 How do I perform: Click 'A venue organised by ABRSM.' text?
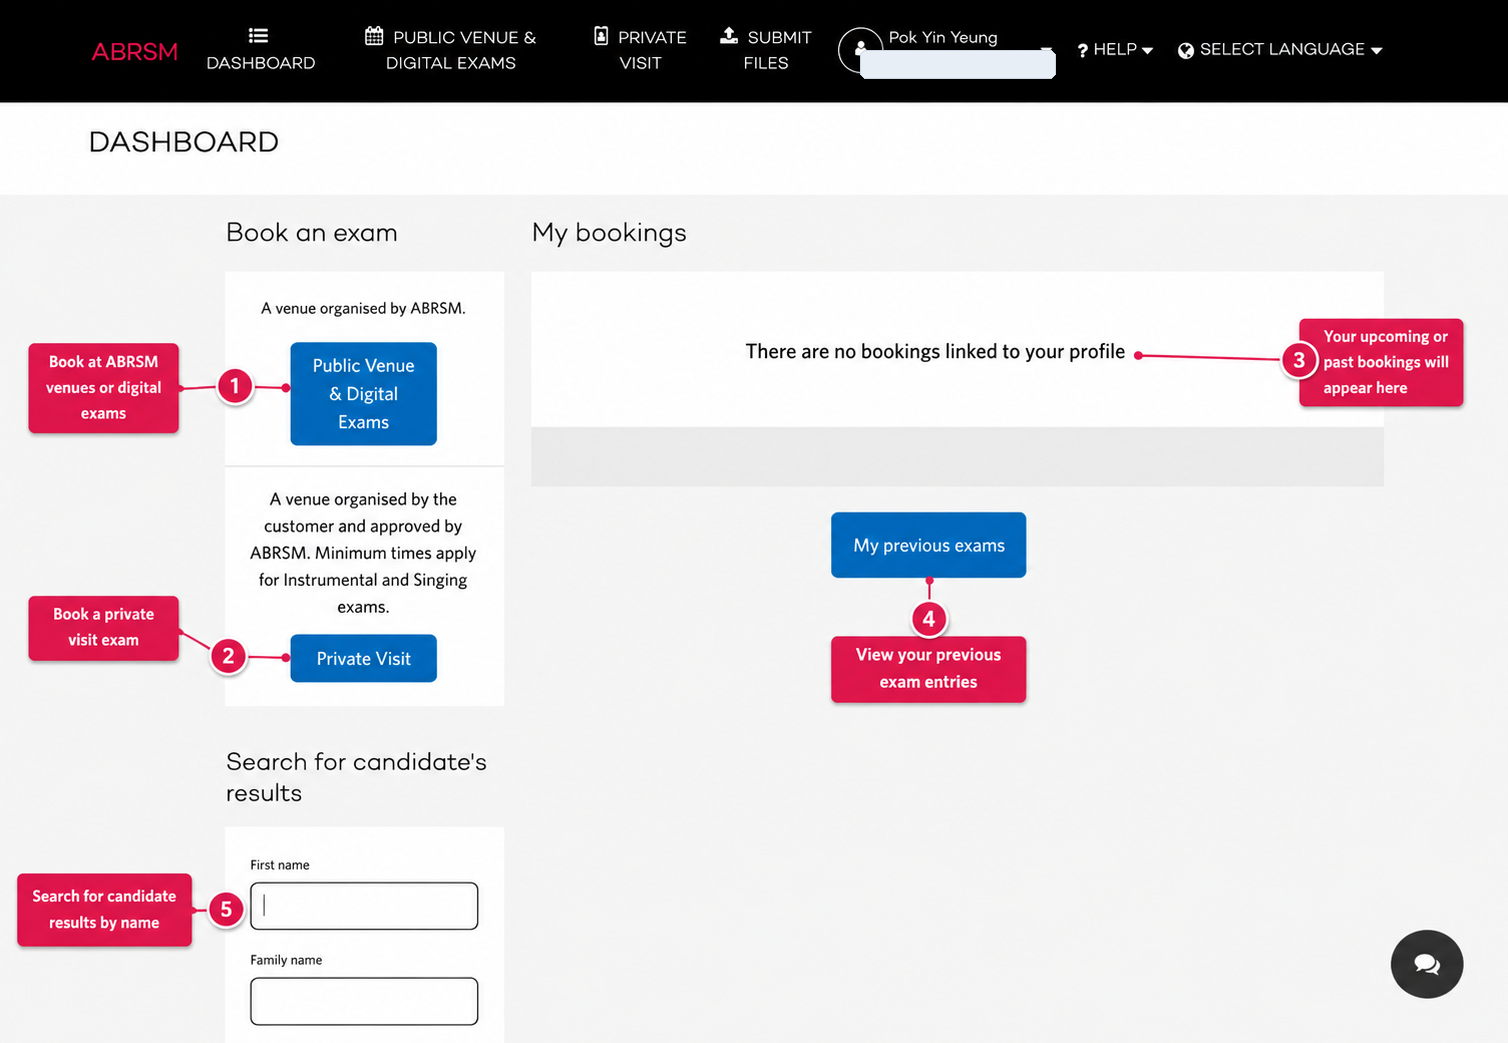click(x=363, y=308)
